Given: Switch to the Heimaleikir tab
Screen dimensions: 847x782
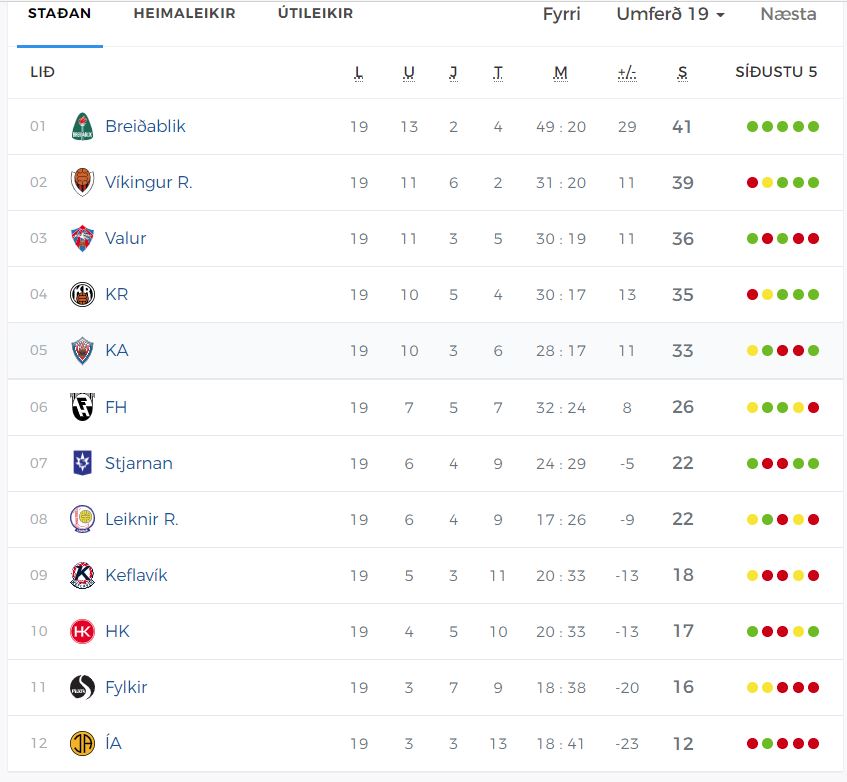Looking at the screenshot, I should click(184, 14).
